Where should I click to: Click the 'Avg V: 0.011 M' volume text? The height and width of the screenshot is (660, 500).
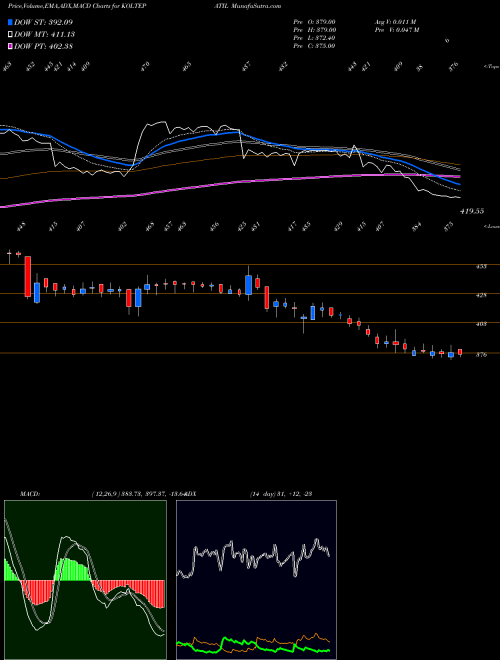395,22
